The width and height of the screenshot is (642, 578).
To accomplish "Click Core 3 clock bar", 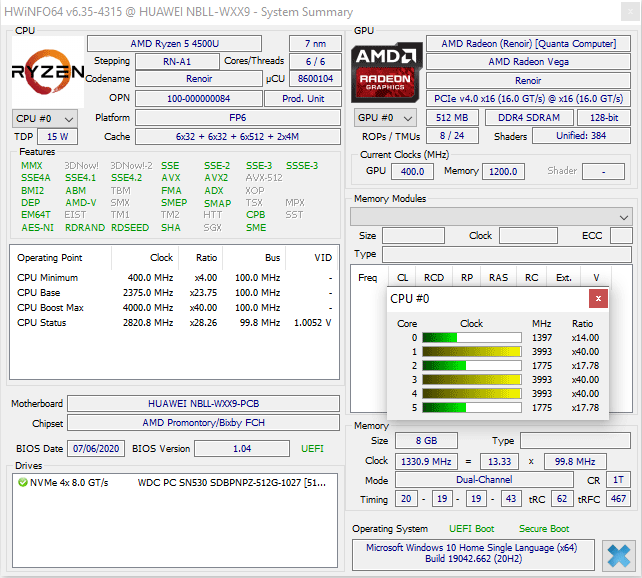I will 472,379.
